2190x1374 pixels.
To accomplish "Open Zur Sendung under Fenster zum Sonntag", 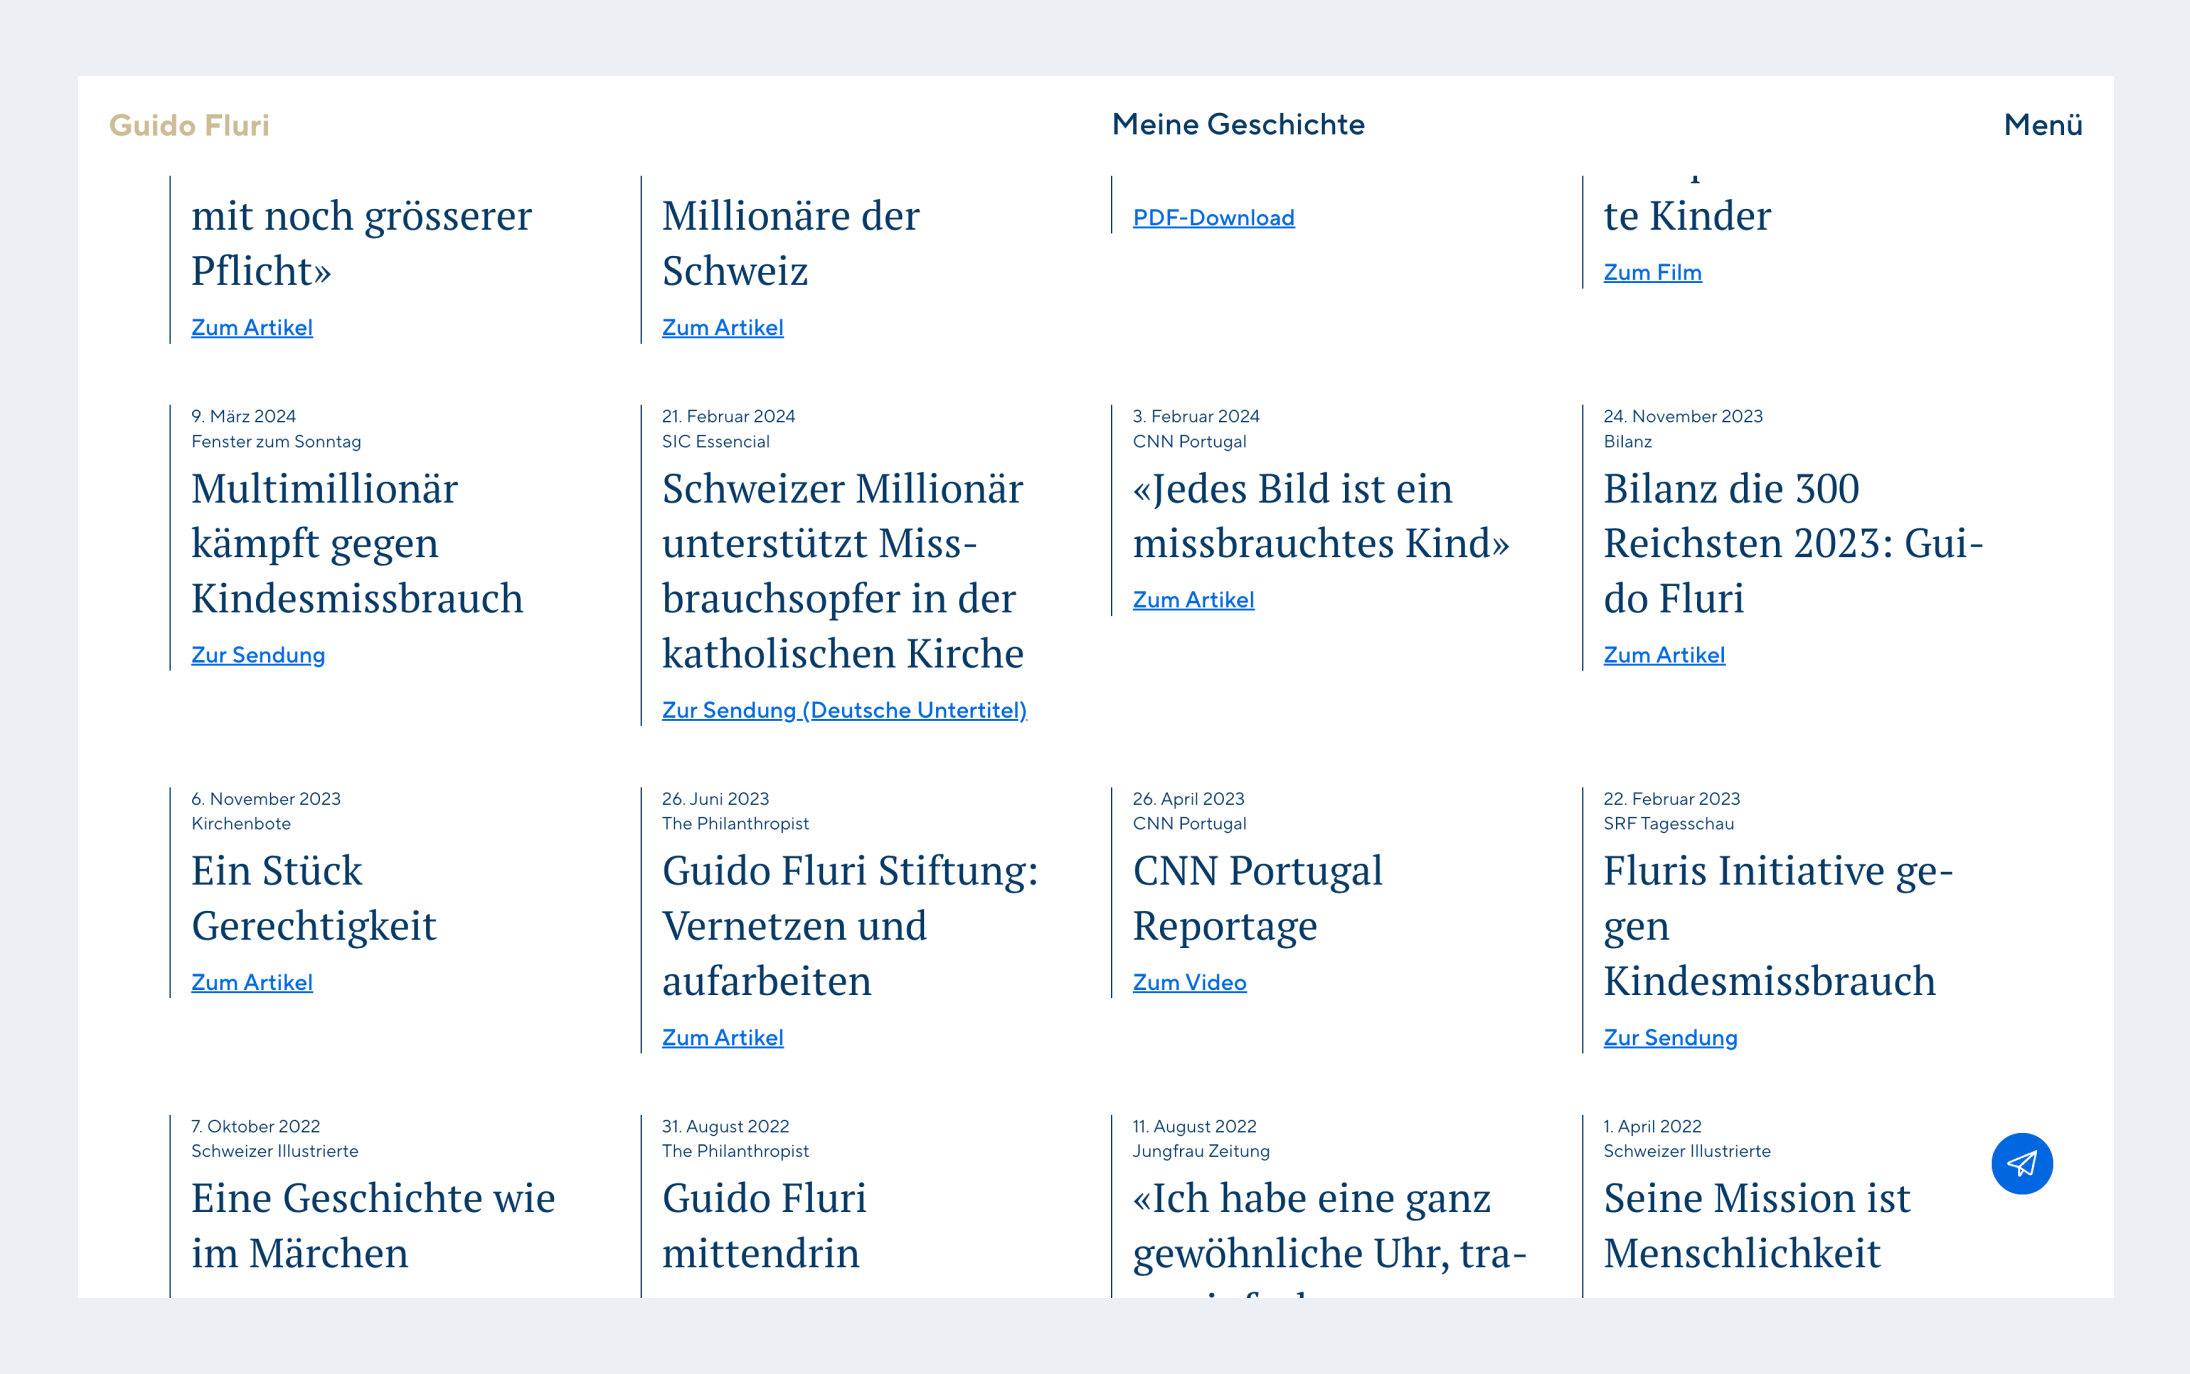I will coord(258,655).
